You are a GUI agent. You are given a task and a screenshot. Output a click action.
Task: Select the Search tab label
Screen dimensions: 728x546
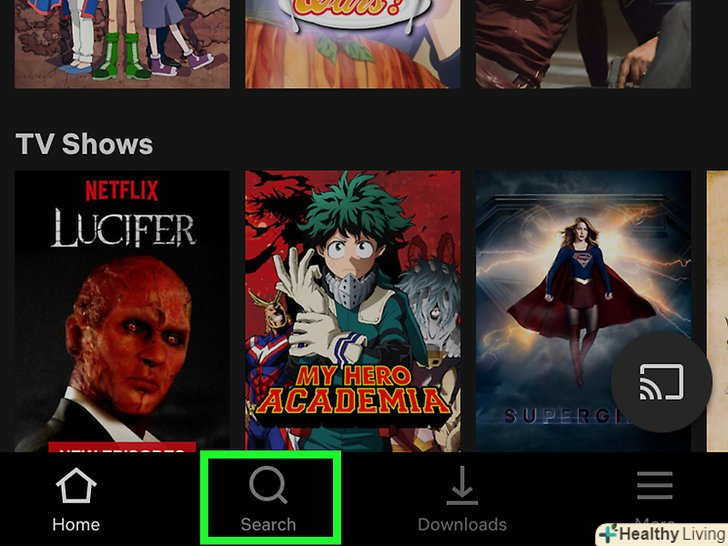(x=268, y=525)
